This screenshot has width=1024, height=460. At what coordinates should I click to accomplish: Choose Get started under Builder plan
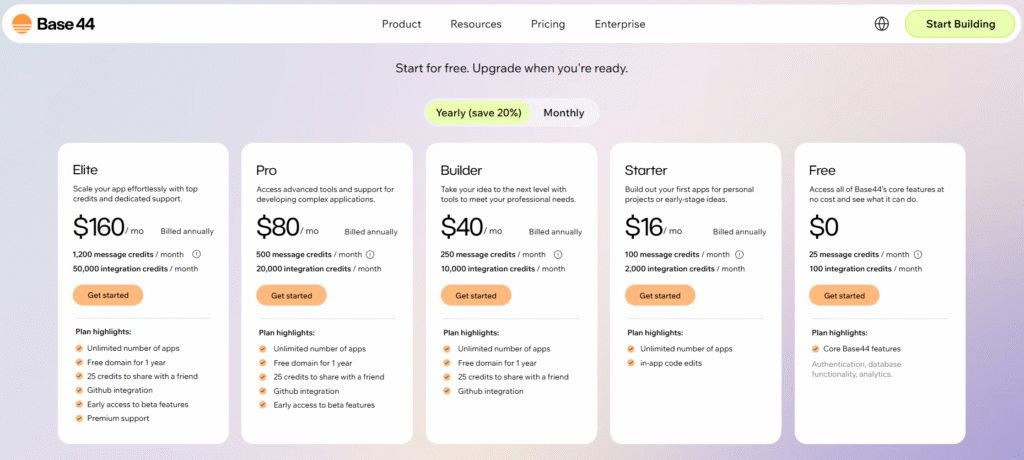point(476,295)
